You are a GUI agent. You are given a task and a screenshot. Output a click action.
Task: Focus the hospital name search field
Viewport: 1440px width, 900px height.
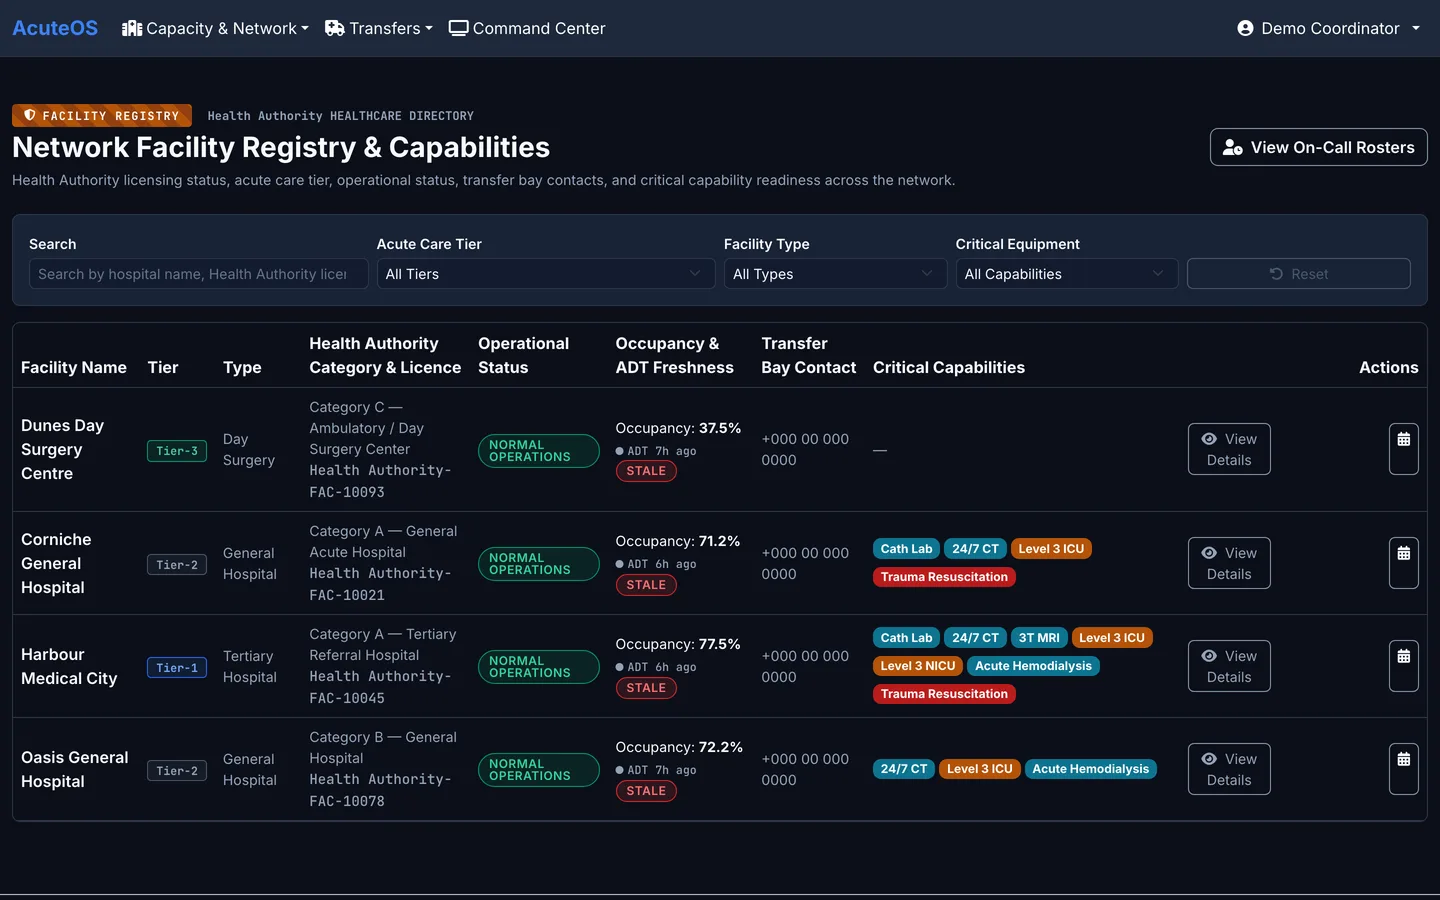[198, 274]
